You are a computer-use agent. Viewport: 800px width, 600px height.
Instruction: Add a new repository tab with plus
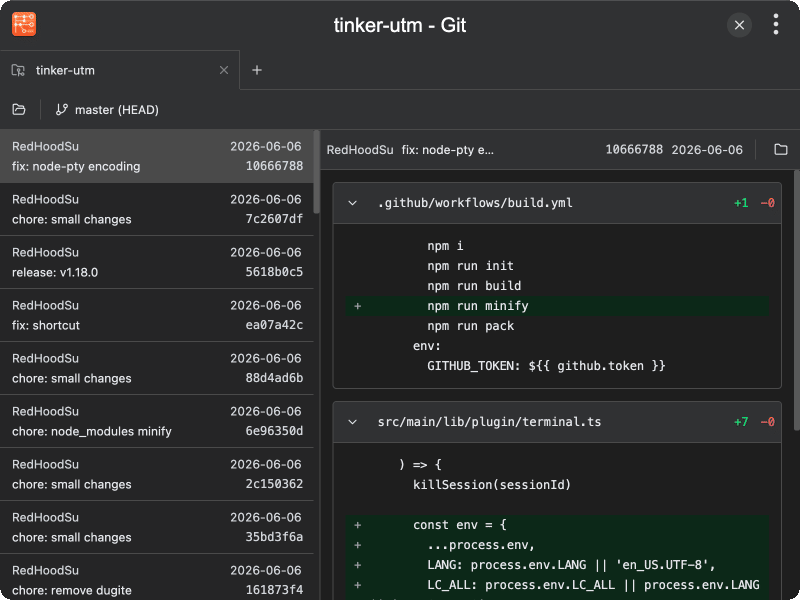click(x=257, y=70)
